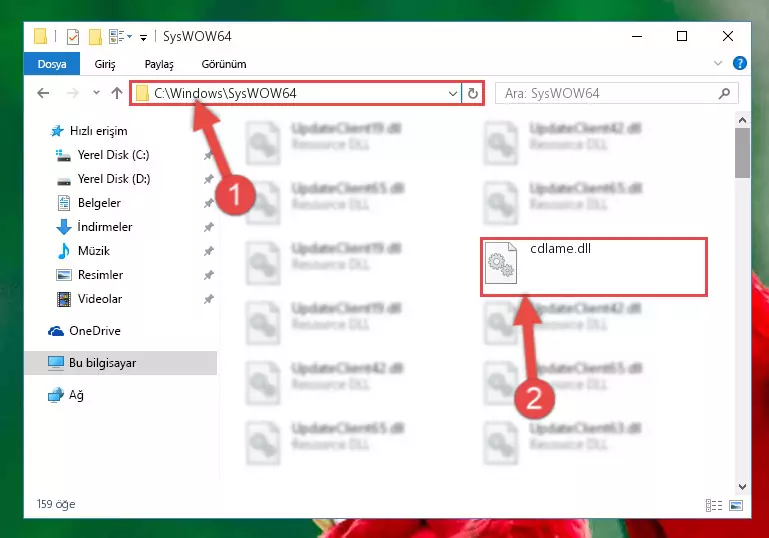Go back with the left arrow

(x=43, y=93)
